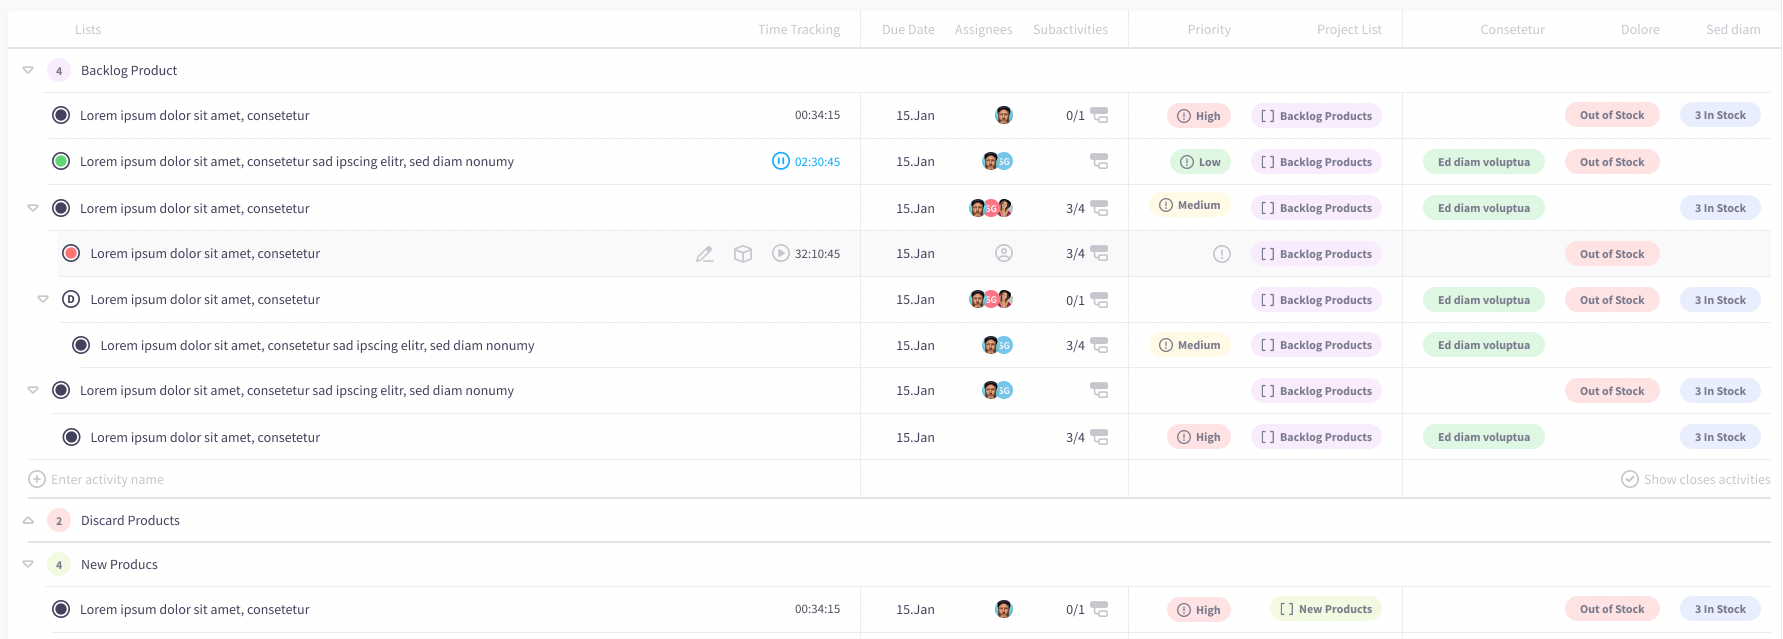Image resolution: width=1783 pixels, height=639 pixels.
Task: Toggle the red status circle
Action: click(71, 254)
